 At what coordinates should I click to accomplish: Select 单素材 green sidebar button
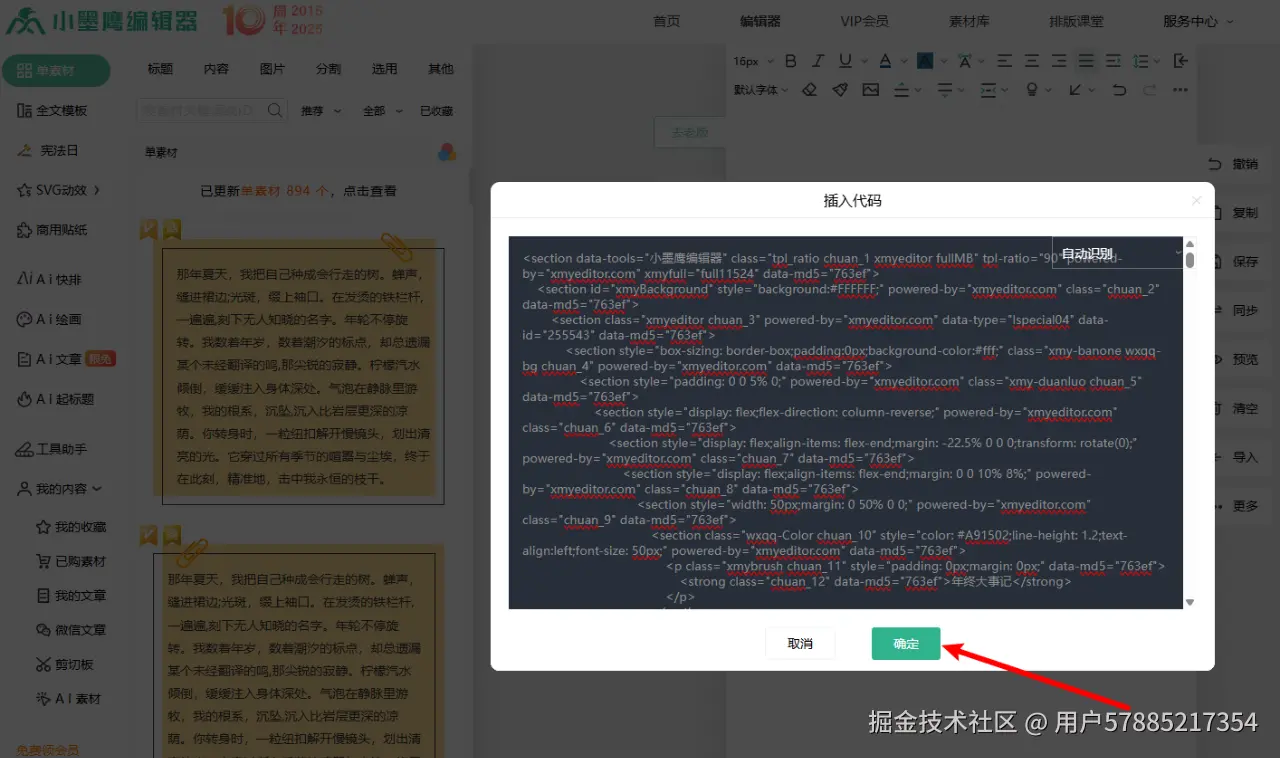(x=56, y=71)
